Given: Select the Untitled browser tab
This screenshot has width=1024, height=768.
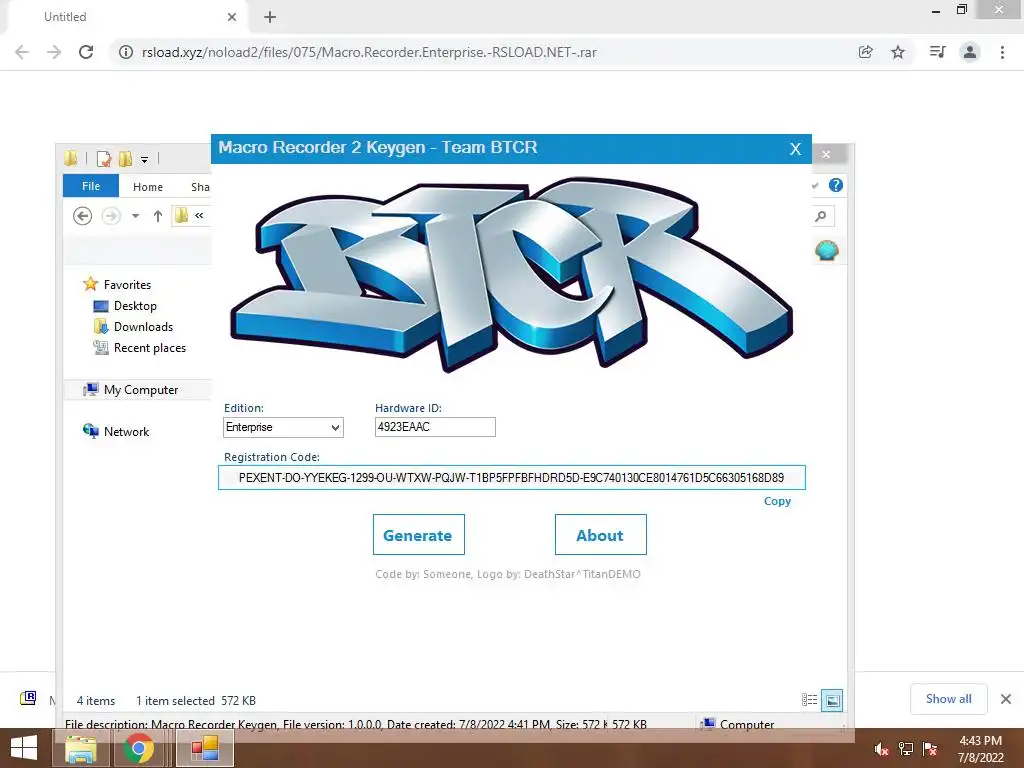Looking at the screenshot, I should 127,17.
